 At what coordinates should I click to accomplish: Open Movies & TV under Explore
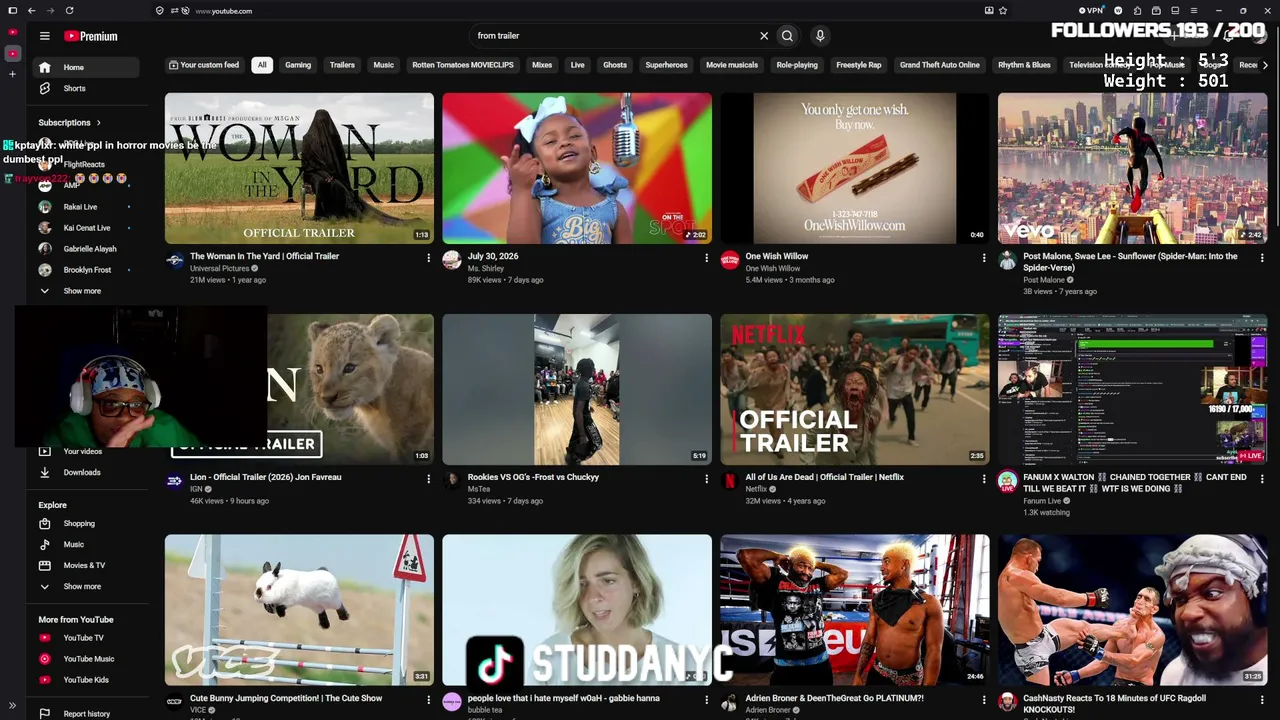(x=84, y=566)
